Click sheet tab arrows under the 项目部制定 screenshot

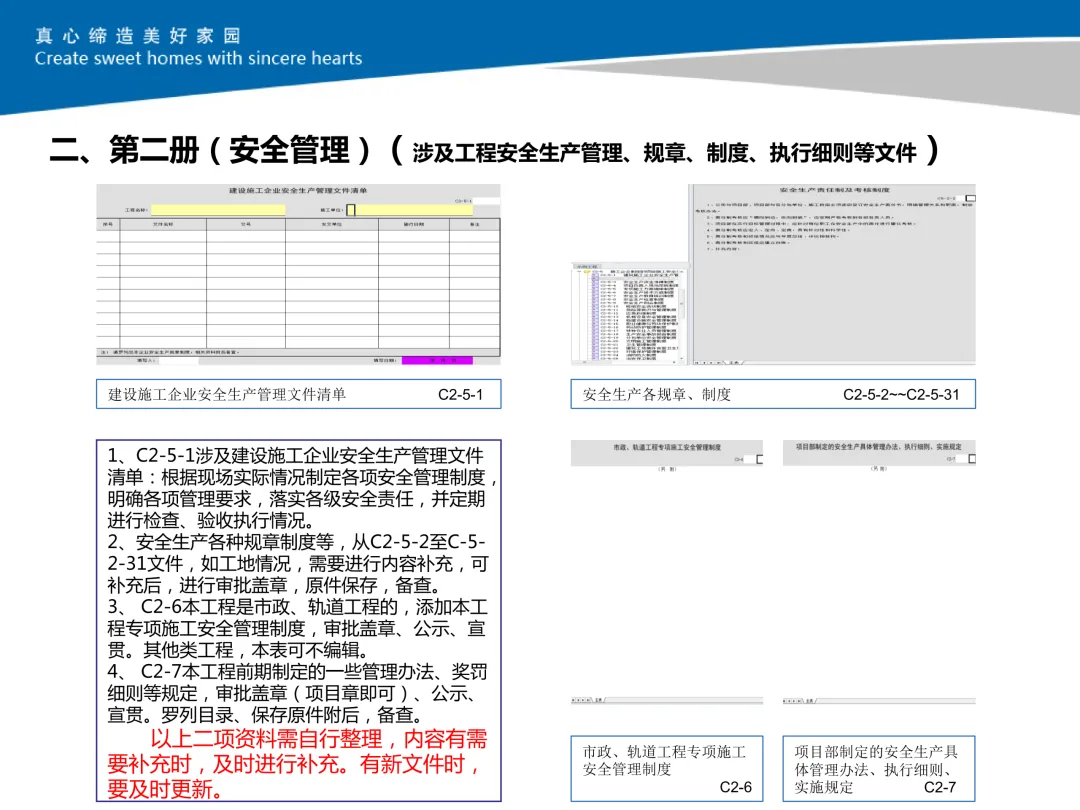click(793, 700)
